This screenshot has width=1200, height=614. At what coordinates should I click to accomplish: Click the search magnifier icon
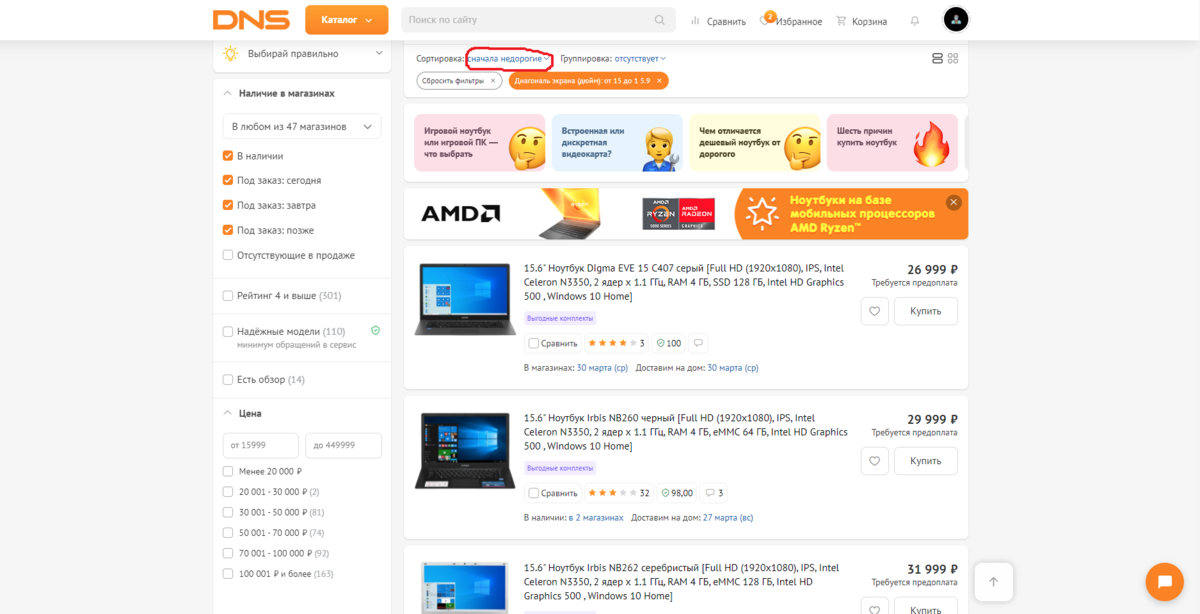pos(660,20)
